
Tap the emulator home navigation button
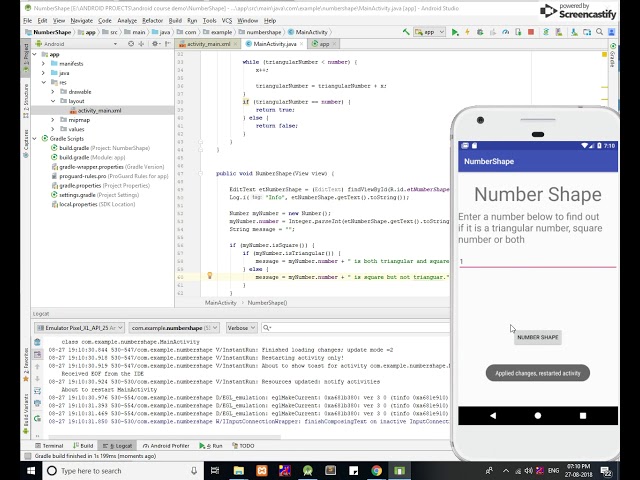[x=538, y=416]
